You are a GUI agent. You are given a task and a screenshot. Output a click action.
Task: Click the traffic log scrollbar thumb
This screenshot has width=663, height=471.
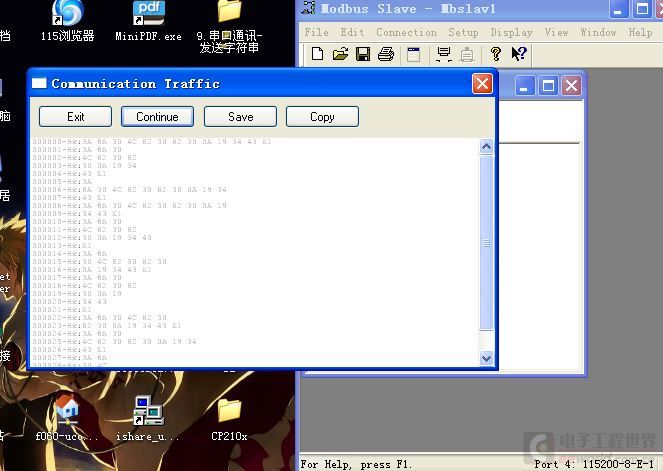[x=486, y=243]
